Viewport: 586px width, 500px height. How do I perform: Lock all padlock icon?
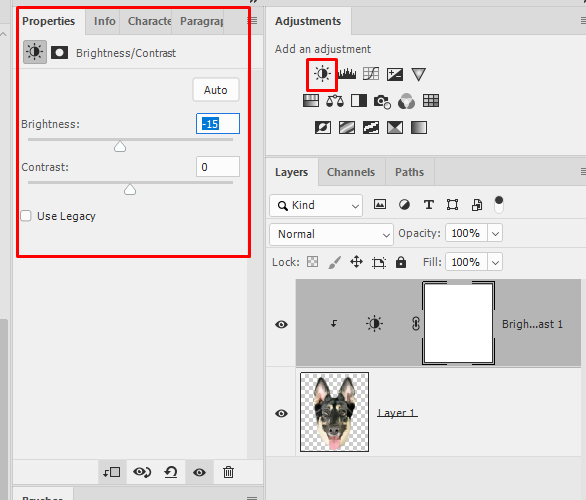(401, 262)
